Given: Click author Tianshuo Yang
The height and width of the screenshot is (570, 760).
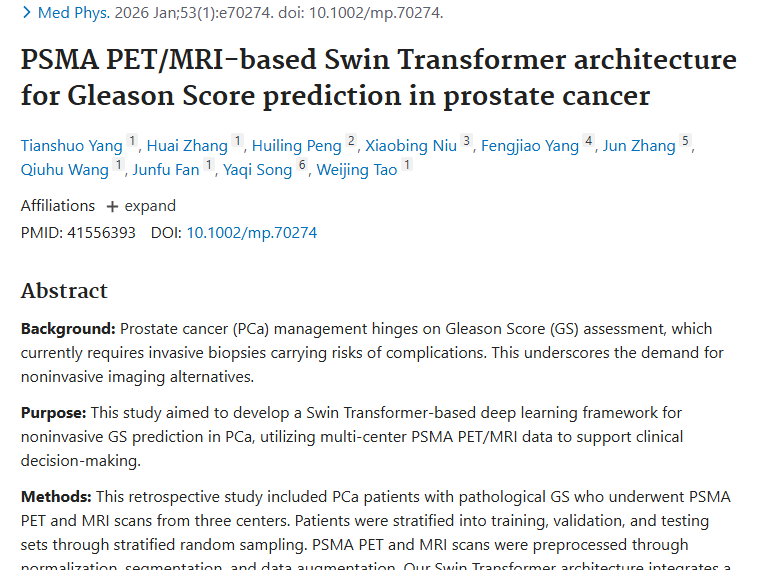Looking at the screenshot, I should pyautogui.click(x=71, y=146).
